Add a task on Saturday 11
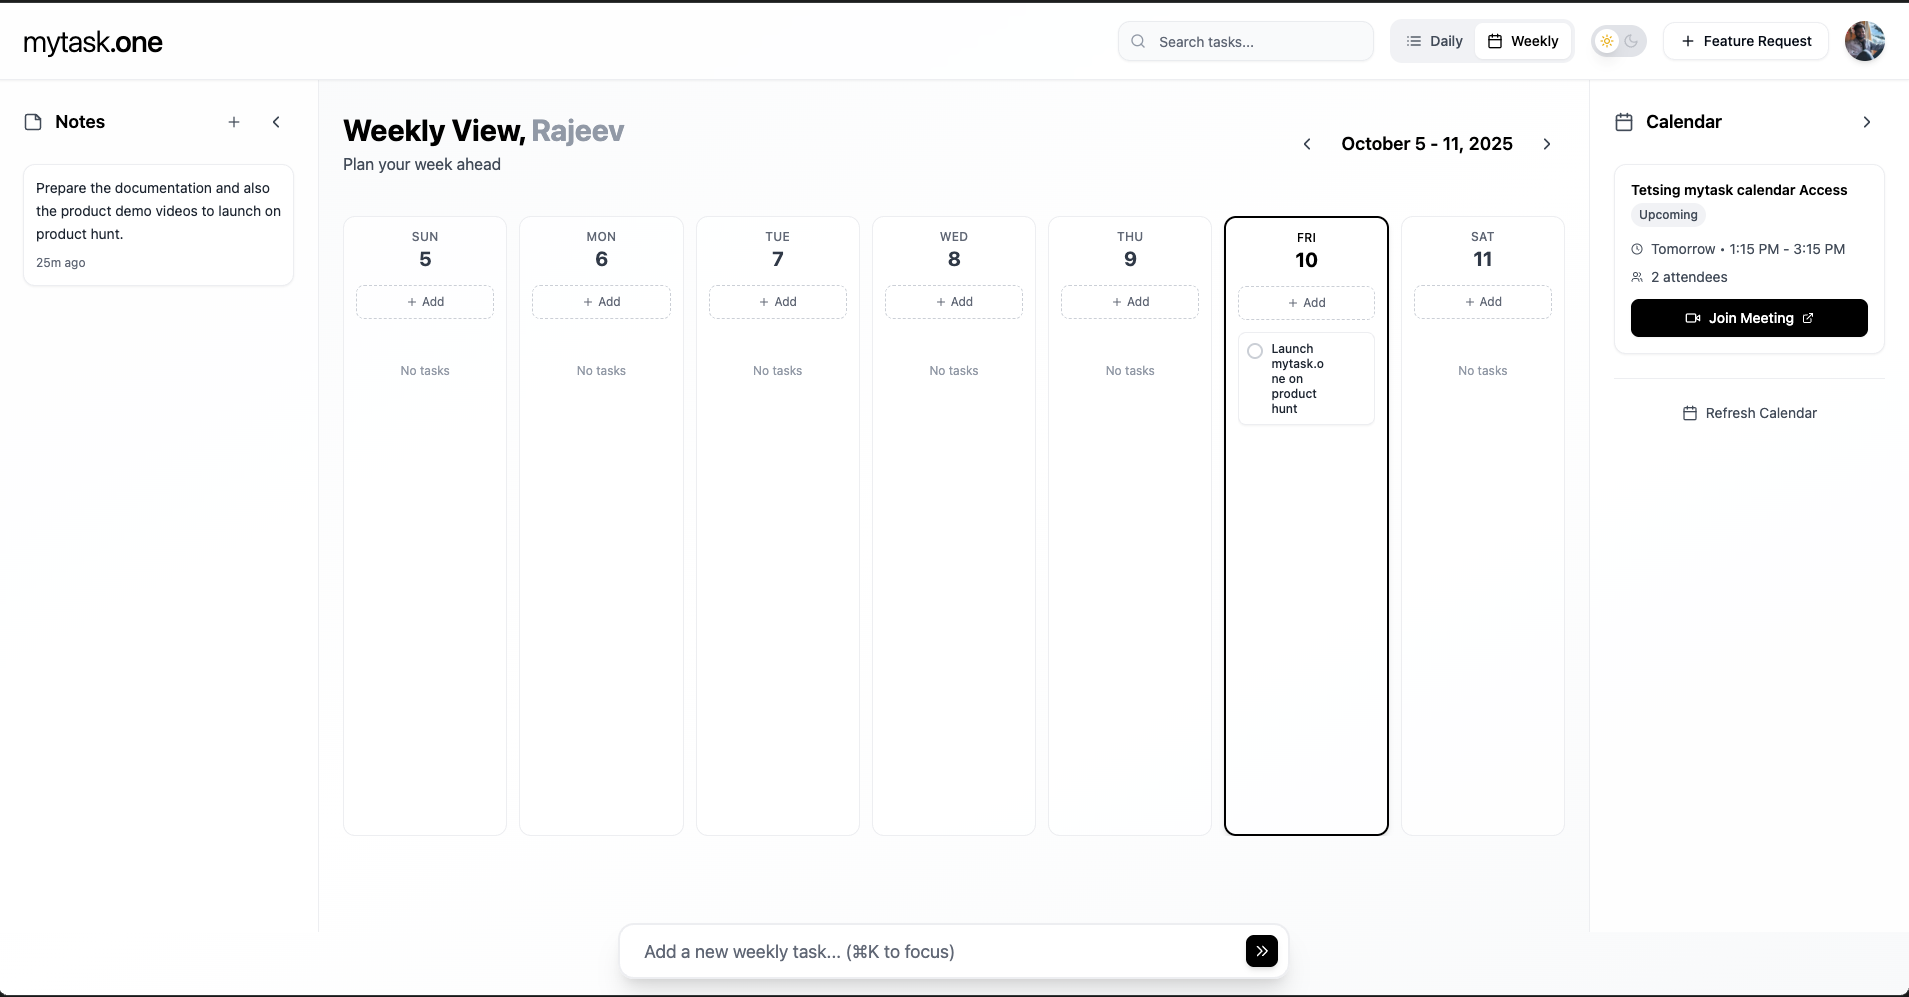Image resolution: width=1909 pixels, height=997 pixels. tap(1483, 302)
